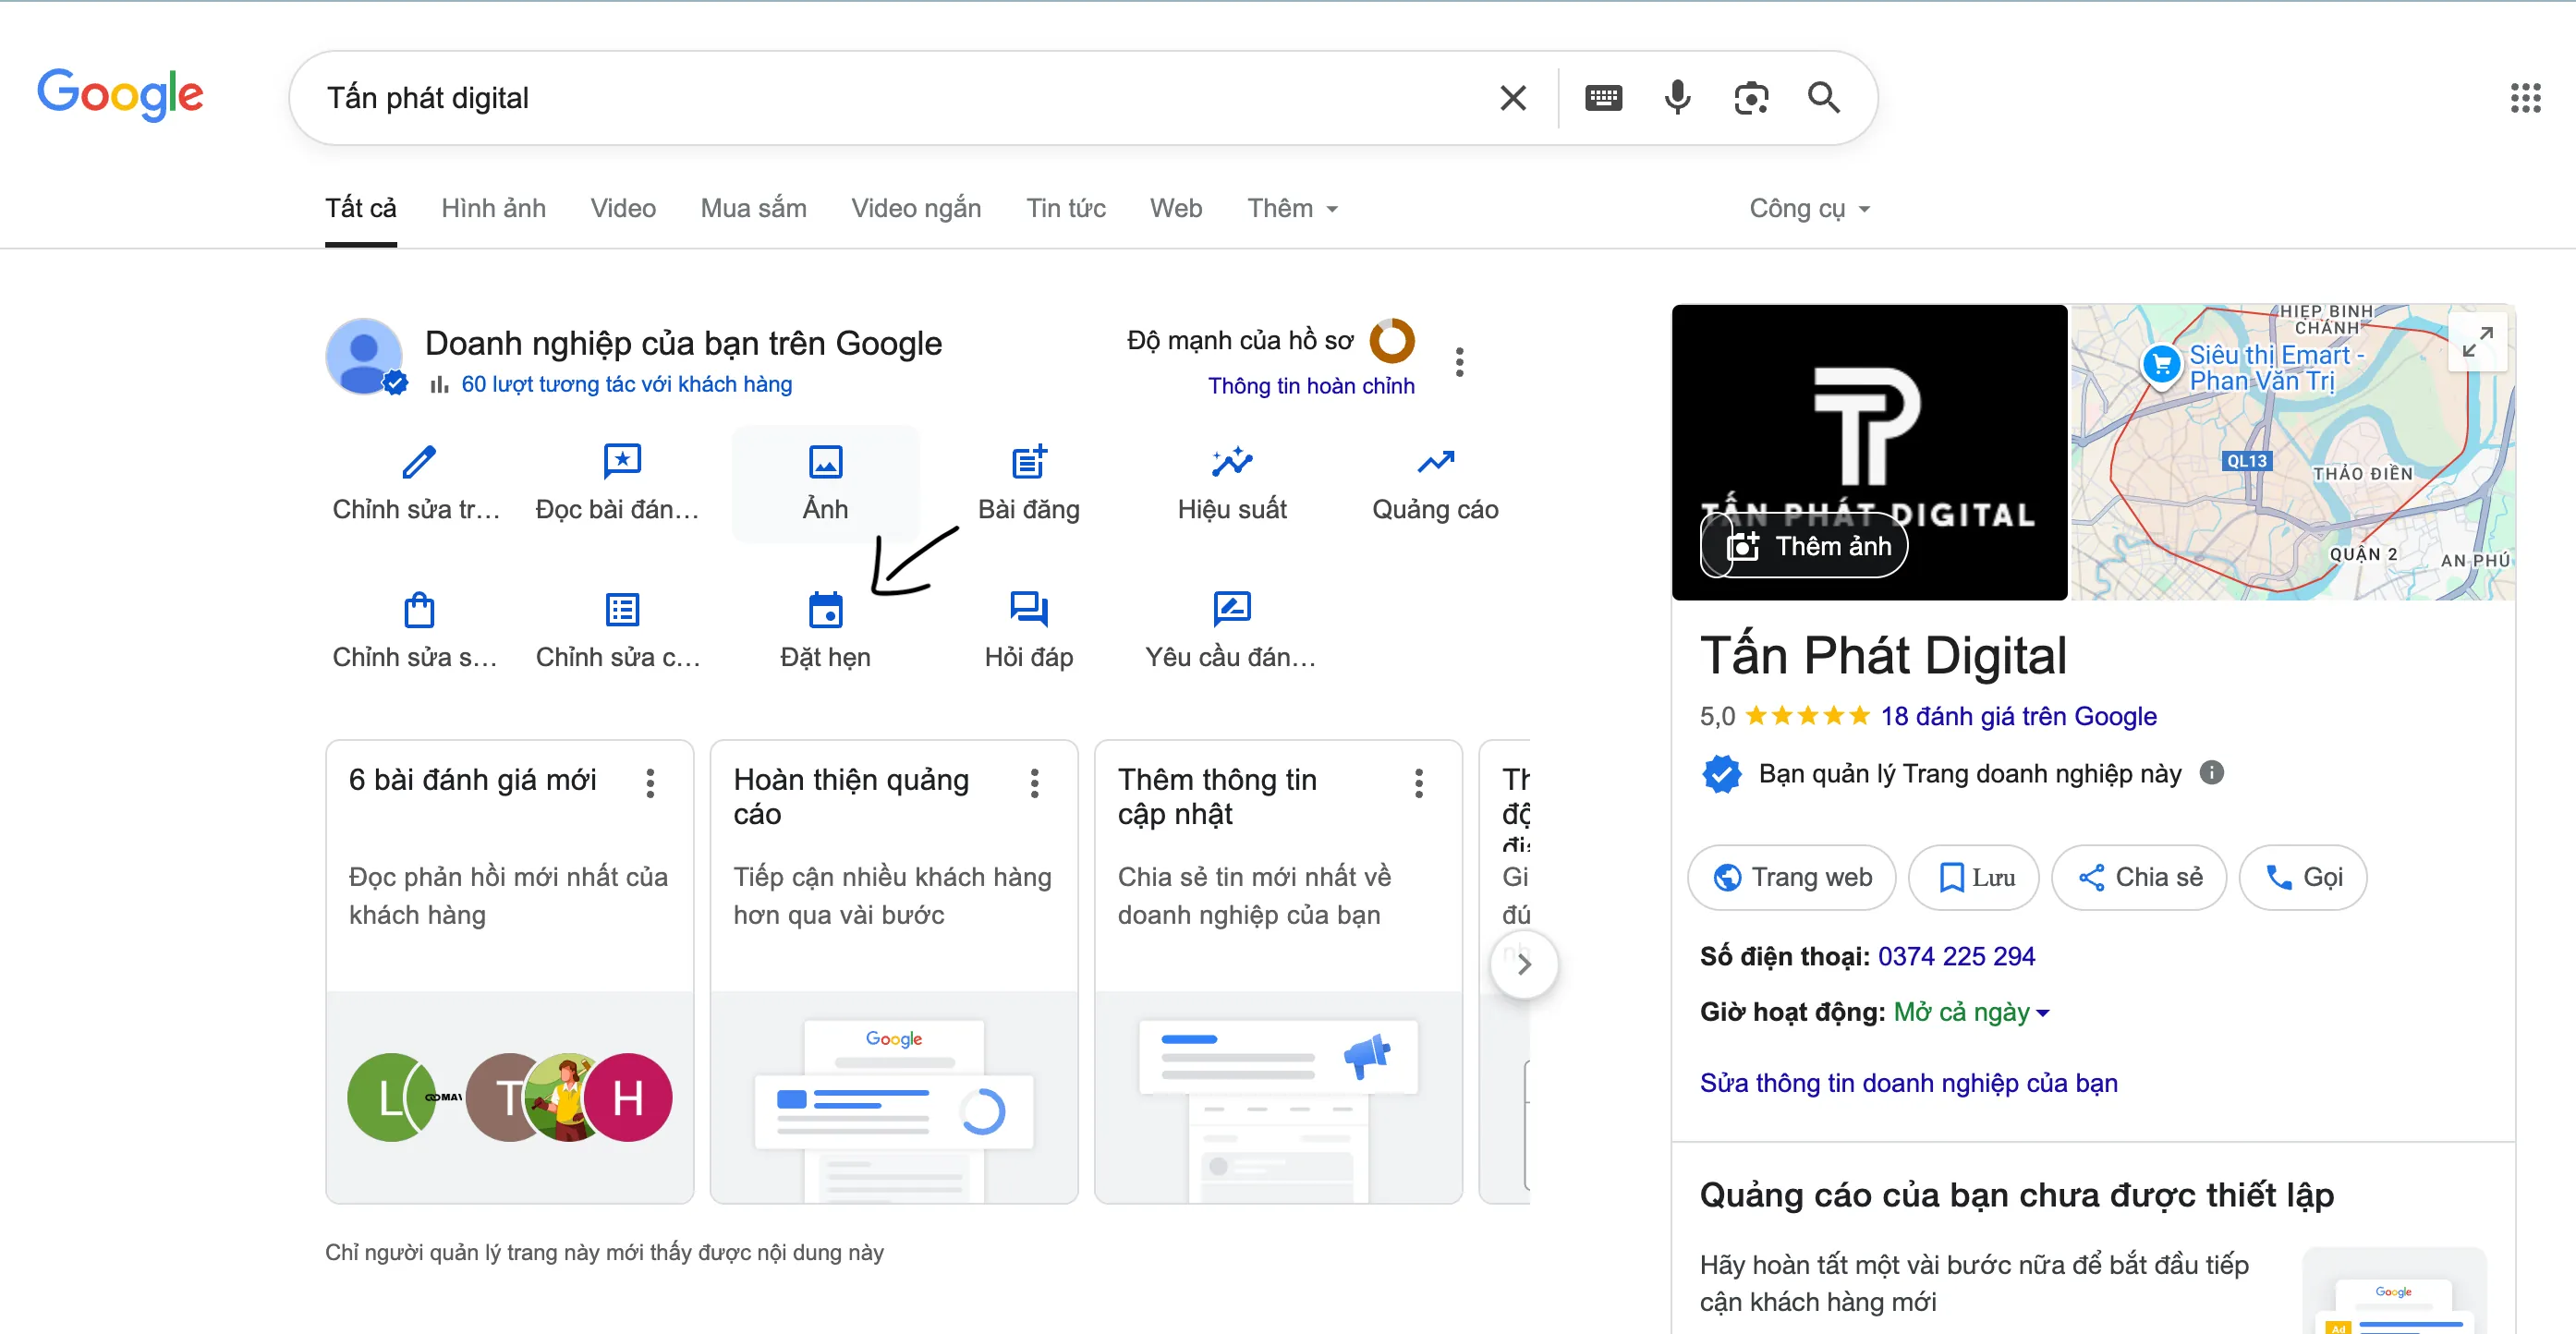Expand the Công cụ tools dropdown
Viewport: 2576px width, 1334px height.
[1808, 208]
